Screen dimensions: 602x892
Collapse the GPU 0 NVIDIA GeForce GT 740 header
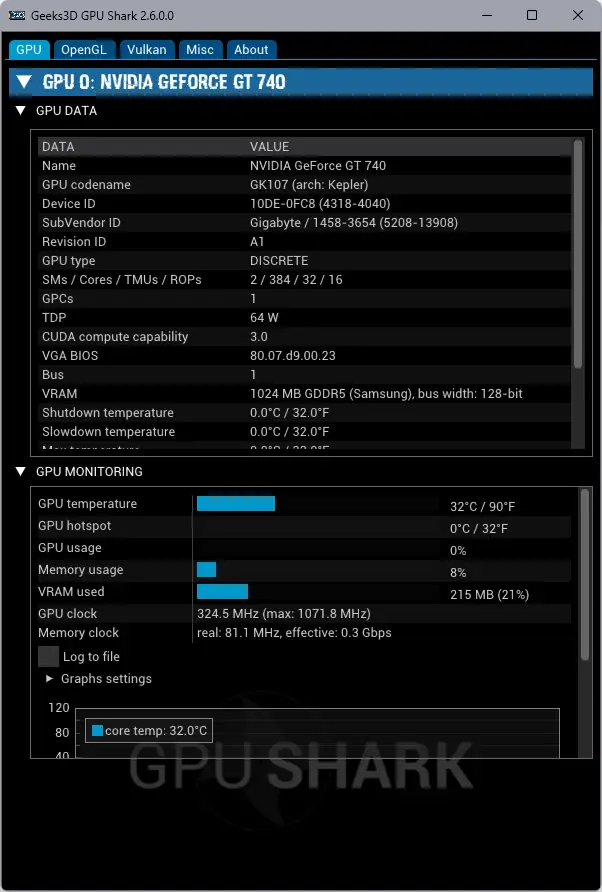point(24,82)
